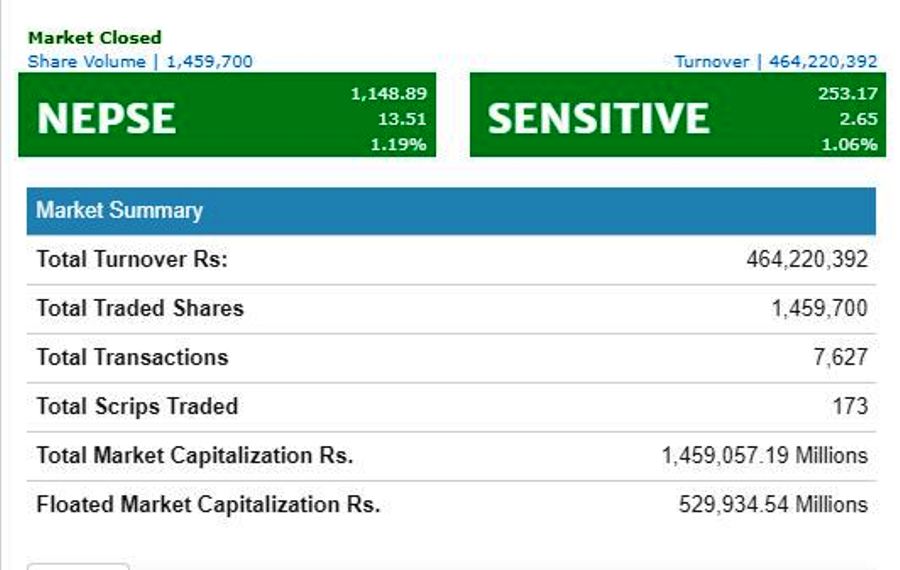Click the SENSITIVE percent change 1.06%
This screenshot has width=900, height=570.
(849, 144)
